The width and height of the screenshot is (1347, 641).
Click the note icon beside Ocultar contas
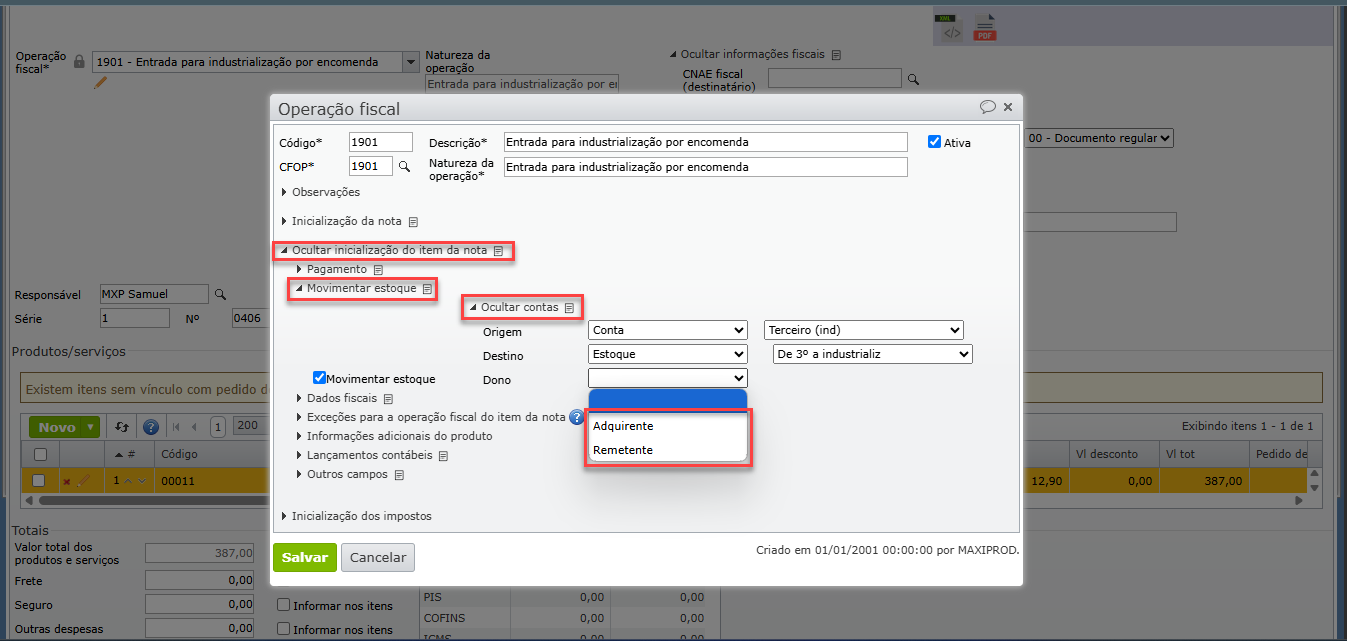(569, 308)
